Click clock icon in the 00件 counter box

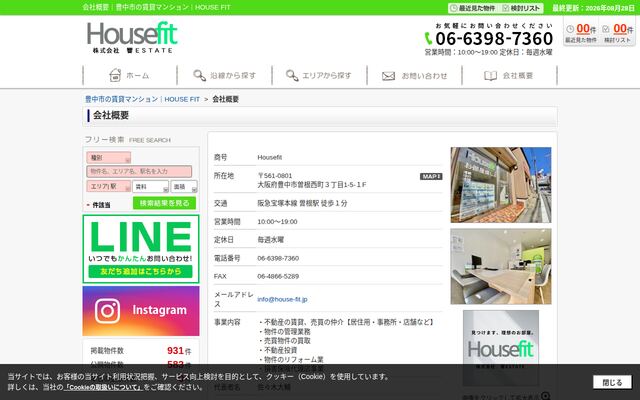coord(570,29)
